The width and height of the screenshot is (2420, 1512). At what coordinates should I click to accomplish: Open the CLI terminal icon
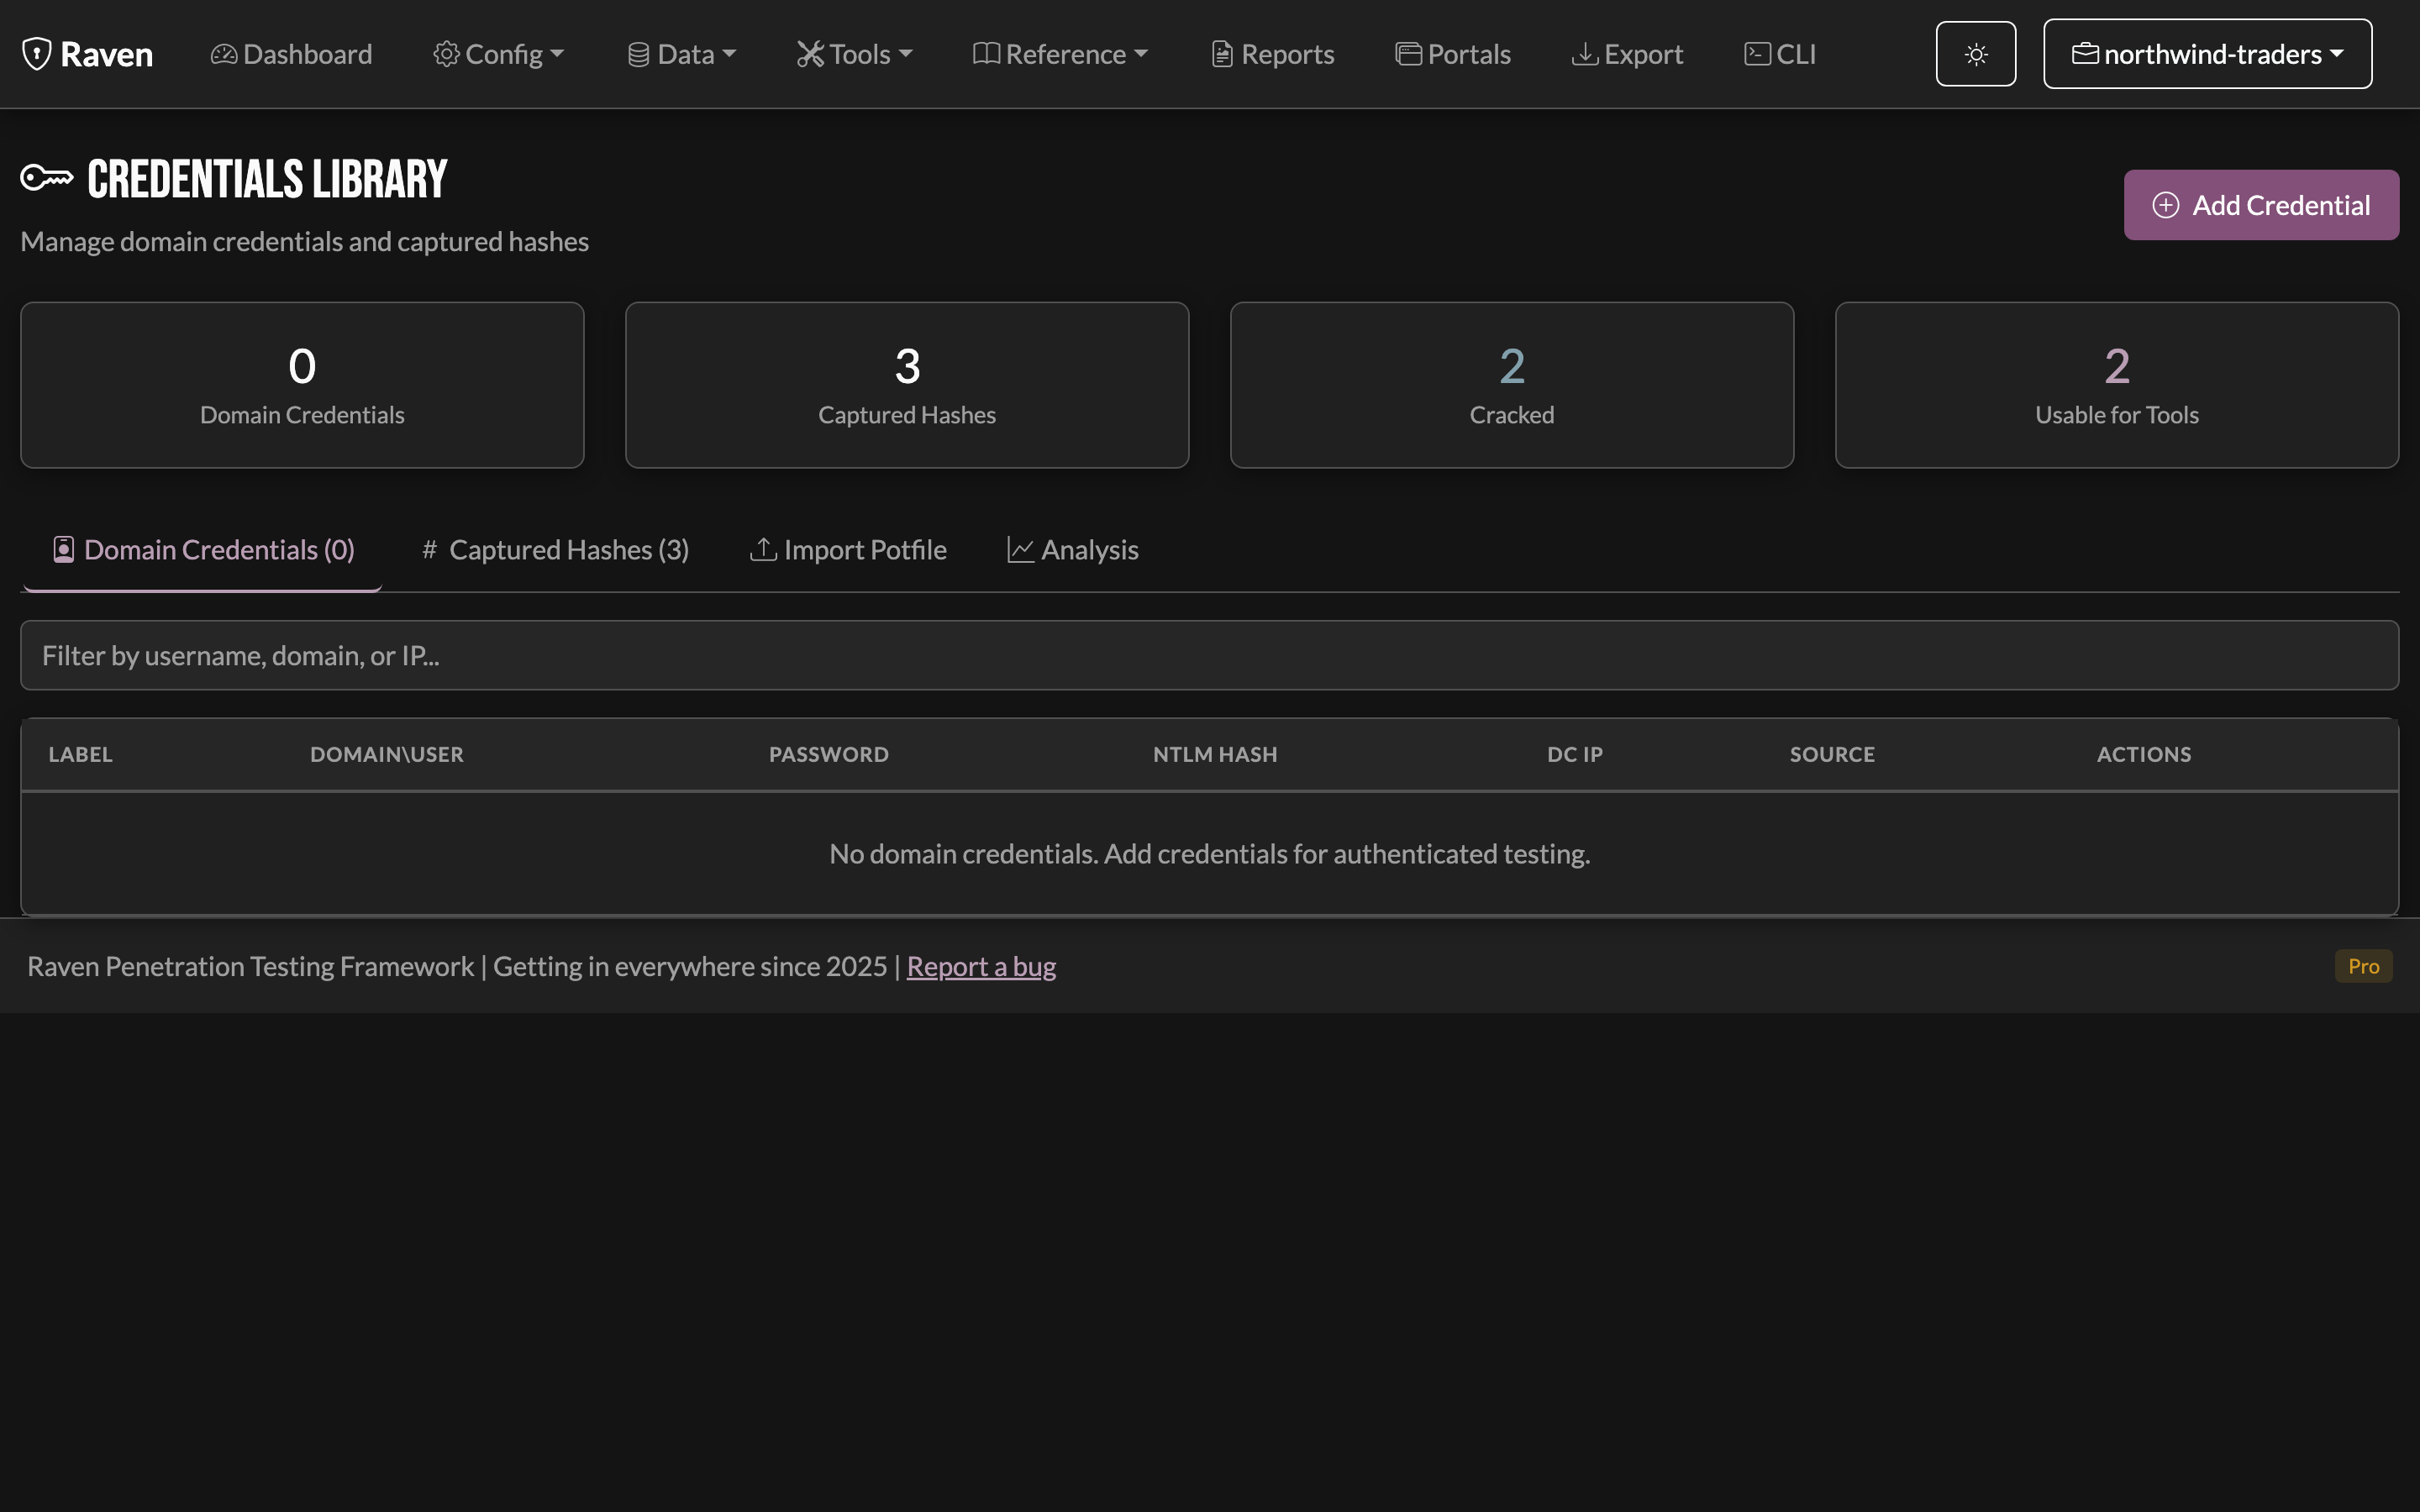[x=1757, y=54]
